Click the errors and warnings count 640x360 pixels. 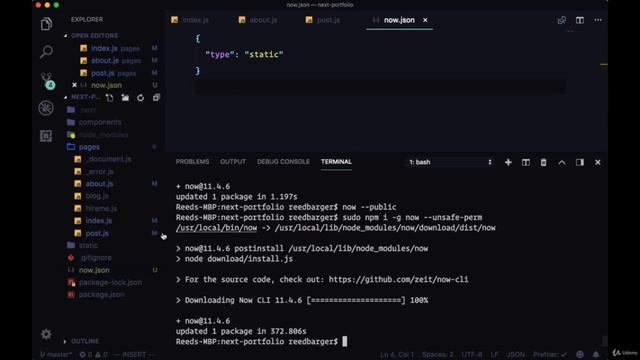click(x=93, y=355)
